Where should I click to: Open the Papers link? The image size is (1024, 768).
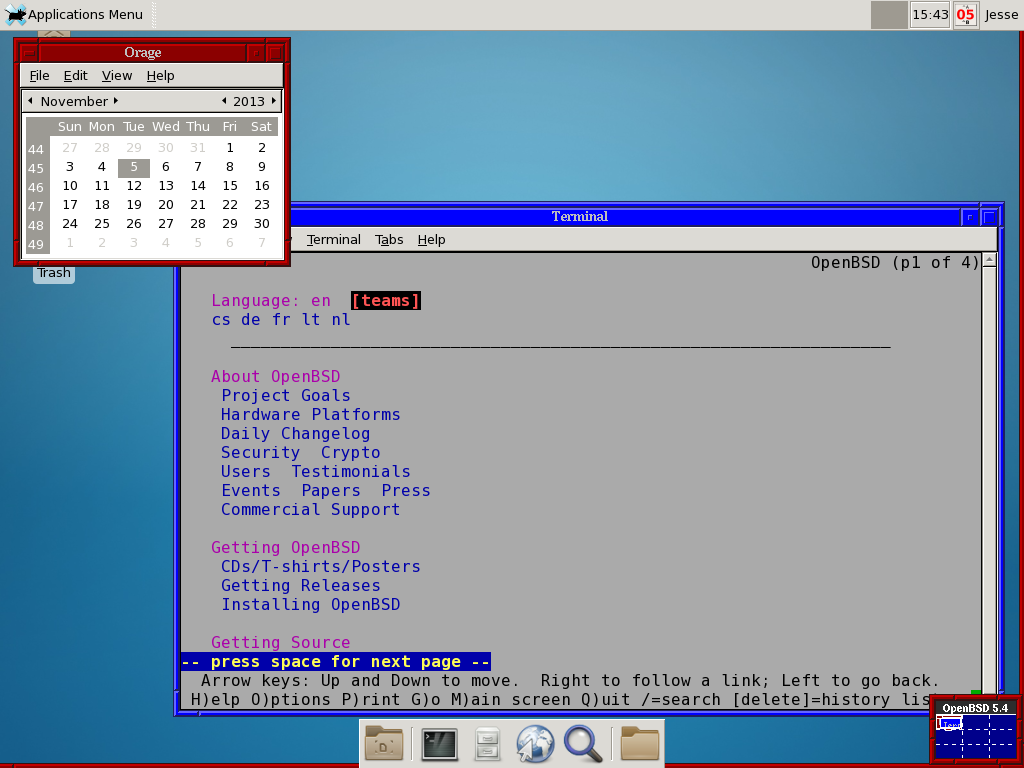pos(331,490)
